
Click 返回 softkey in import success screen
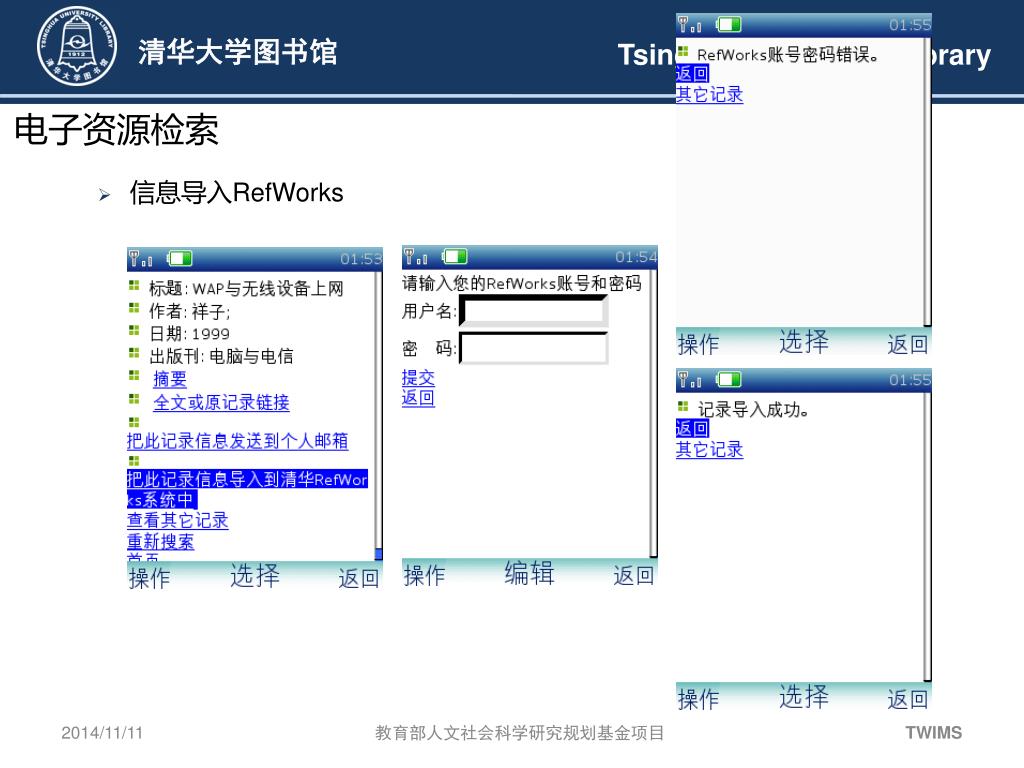(908, 699)
